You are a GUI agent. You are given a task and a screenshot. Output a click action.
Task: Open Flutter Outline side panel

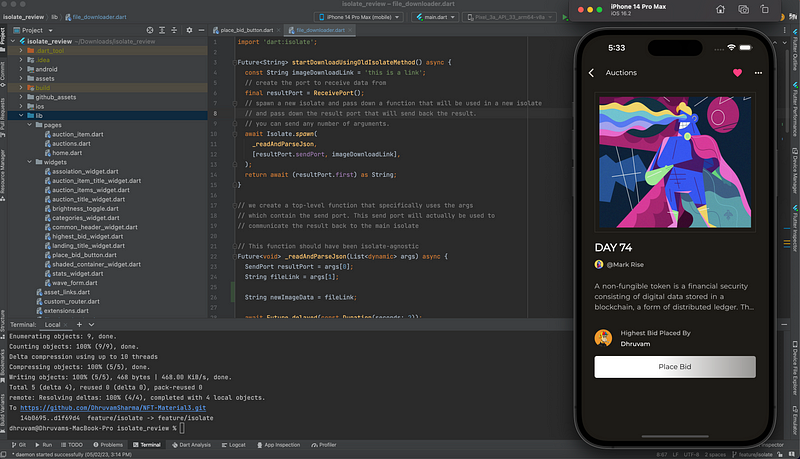pyautogui.click(x=795, y=49)
